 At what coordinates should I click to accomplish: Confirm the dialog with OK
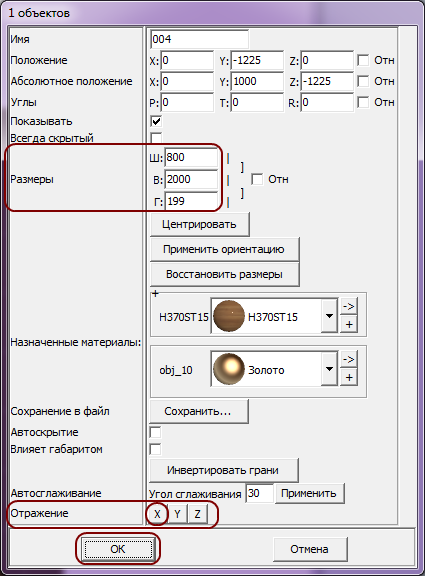[118, 549]
